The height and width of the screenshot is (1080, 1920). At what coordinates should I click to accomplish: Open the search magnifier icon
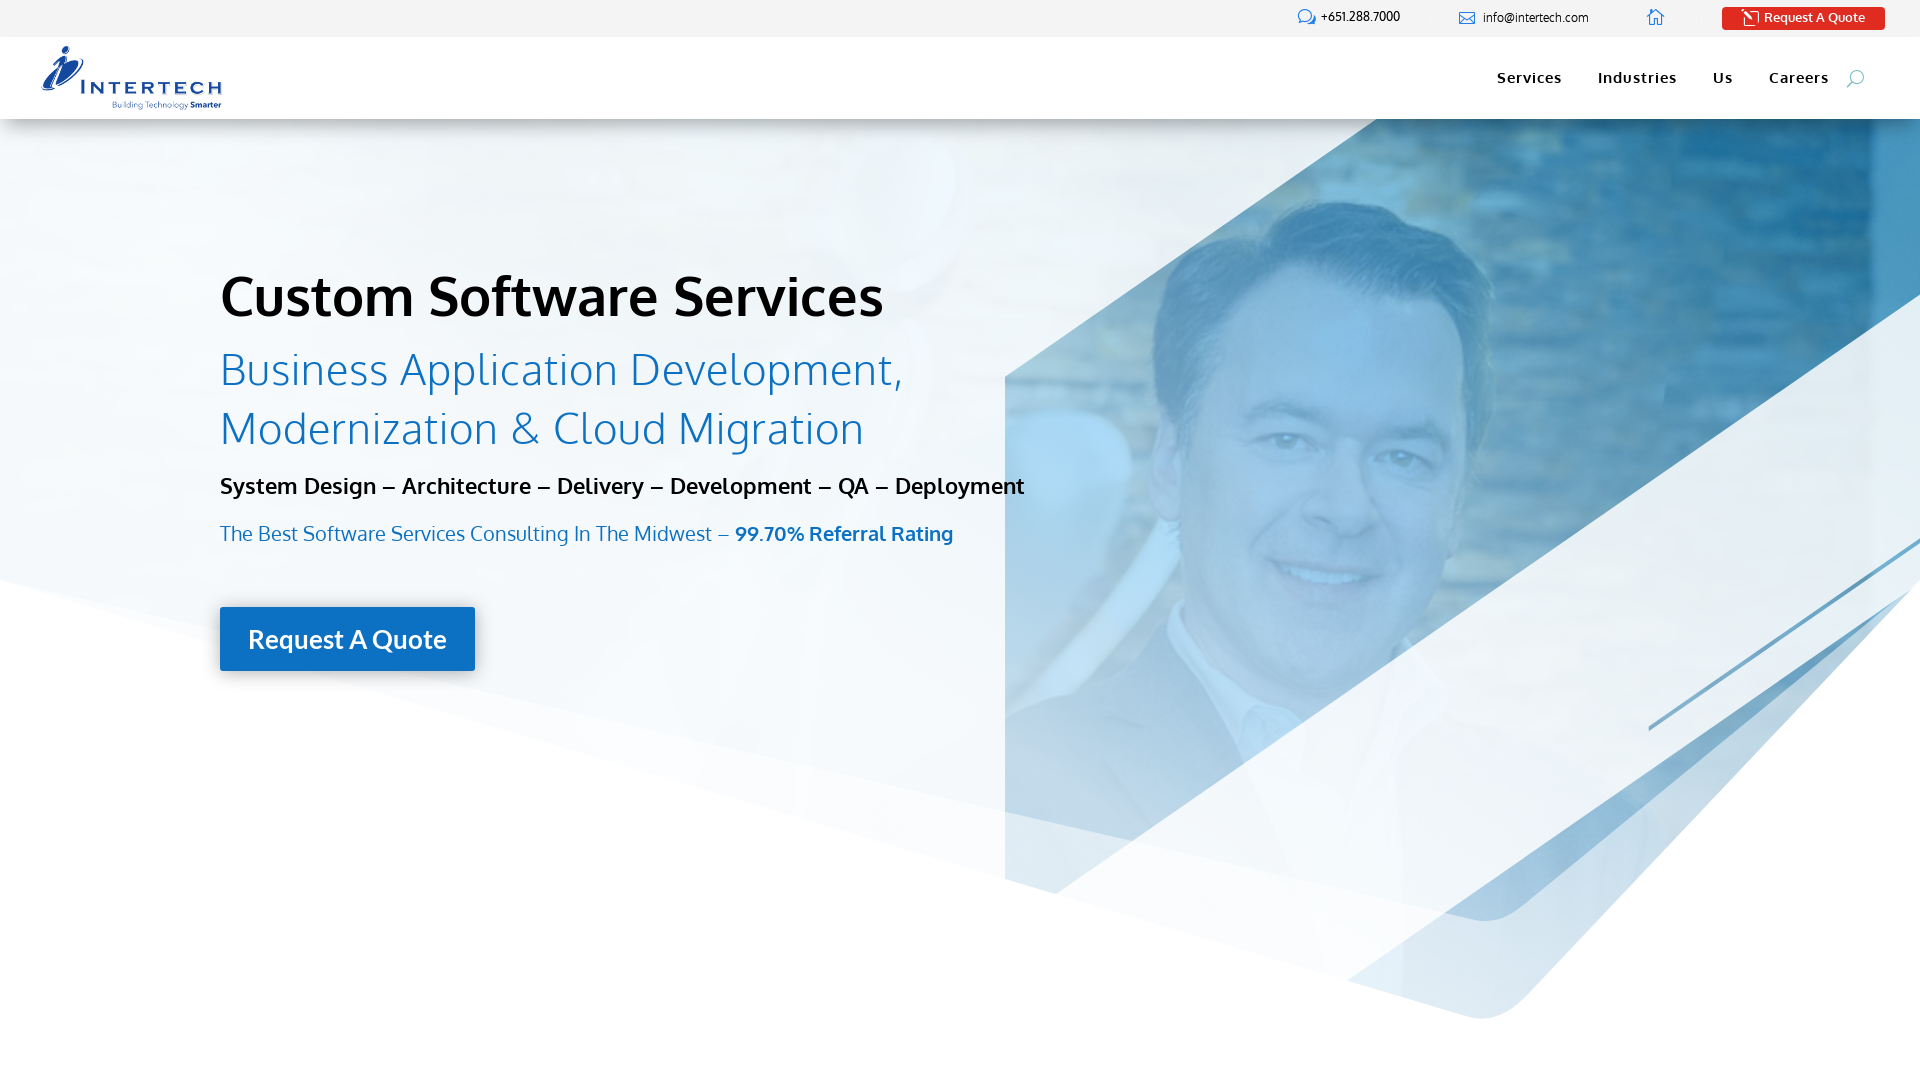(1855, 79)
